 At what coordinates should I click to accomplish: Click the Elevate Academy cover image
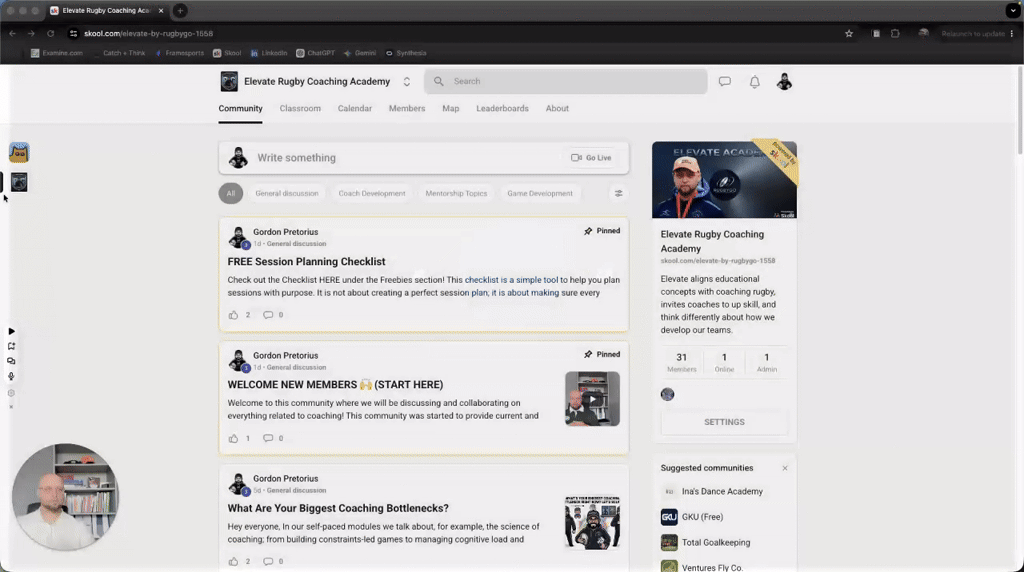(724, 180)
